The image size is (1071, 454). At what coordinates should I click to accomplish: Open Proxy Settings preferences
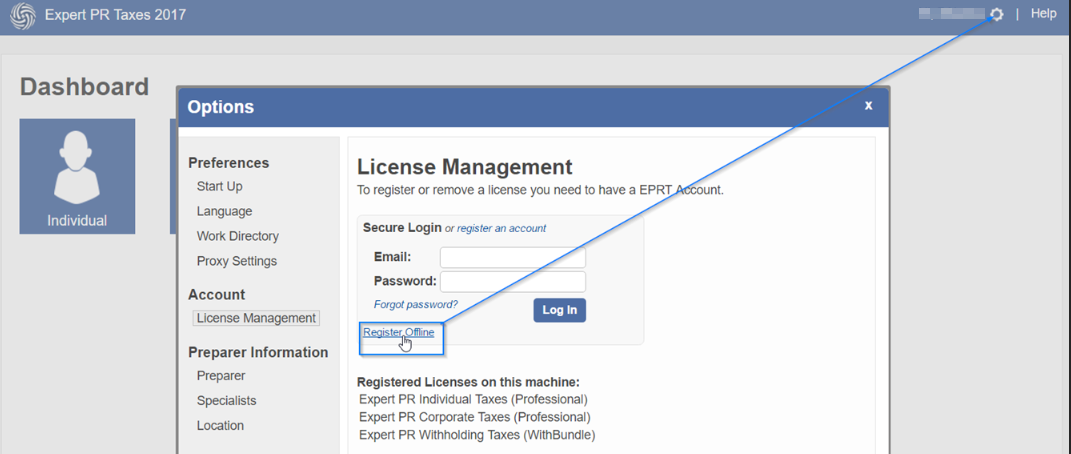237,261
